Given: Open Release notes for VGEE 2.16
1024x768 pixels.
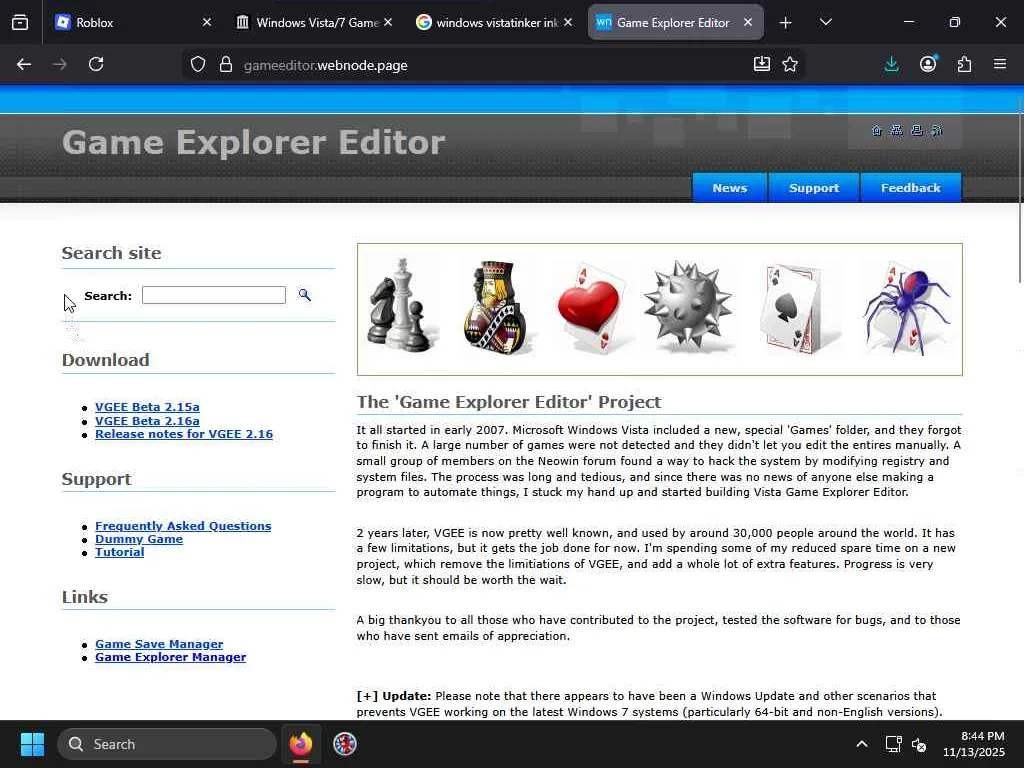Looking at the screenshot, I should coord(184,434).
